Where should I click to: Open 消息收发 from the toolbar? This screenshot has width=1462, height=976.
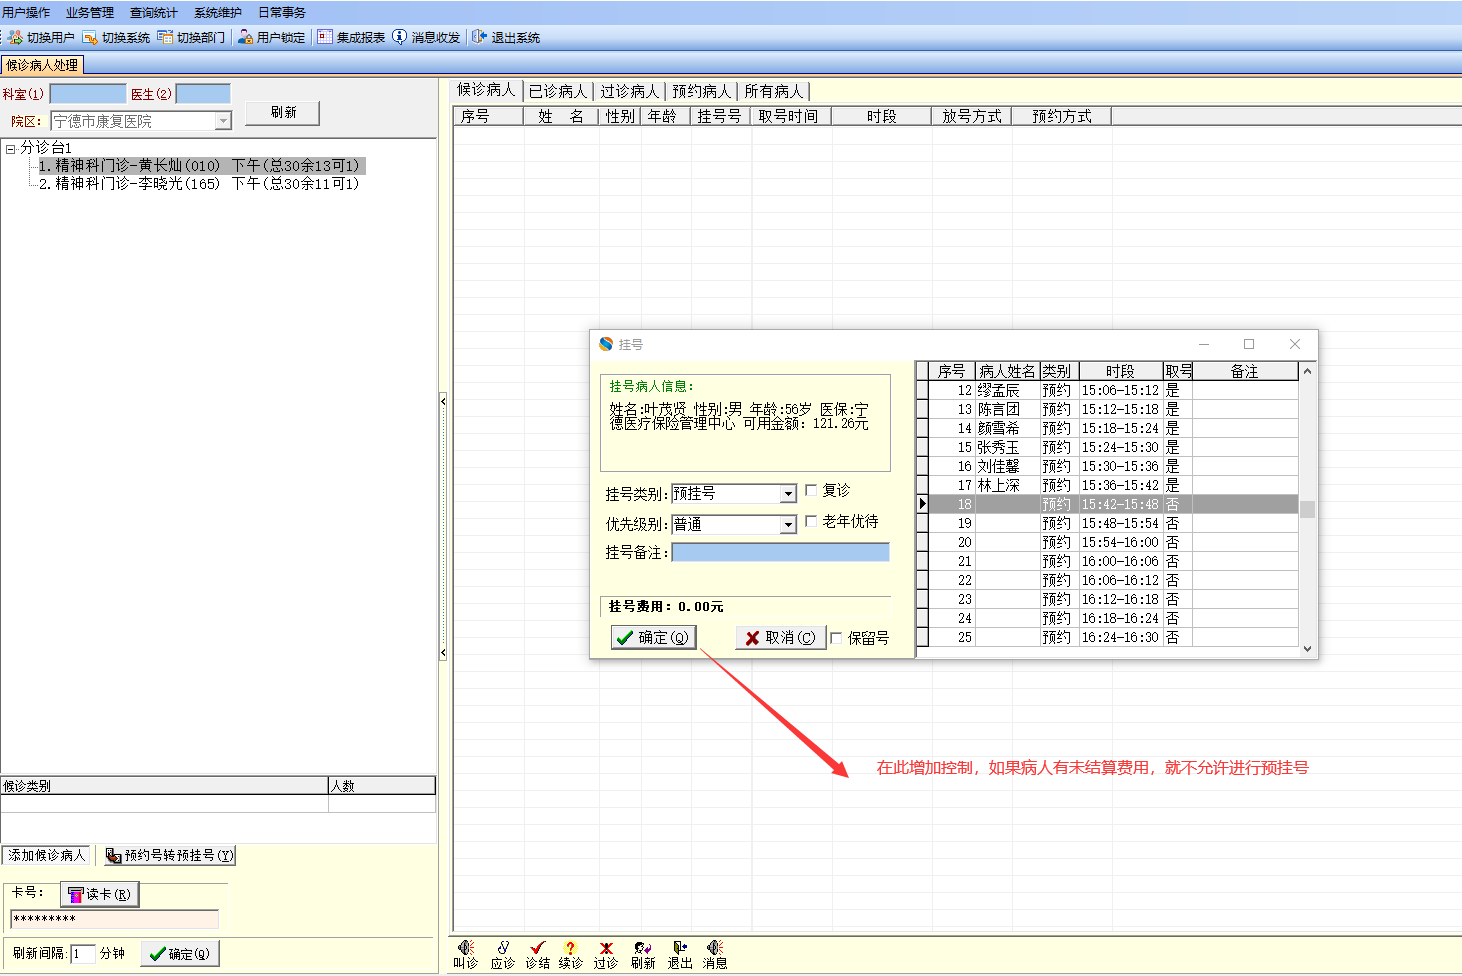click(x=426, y=37)
